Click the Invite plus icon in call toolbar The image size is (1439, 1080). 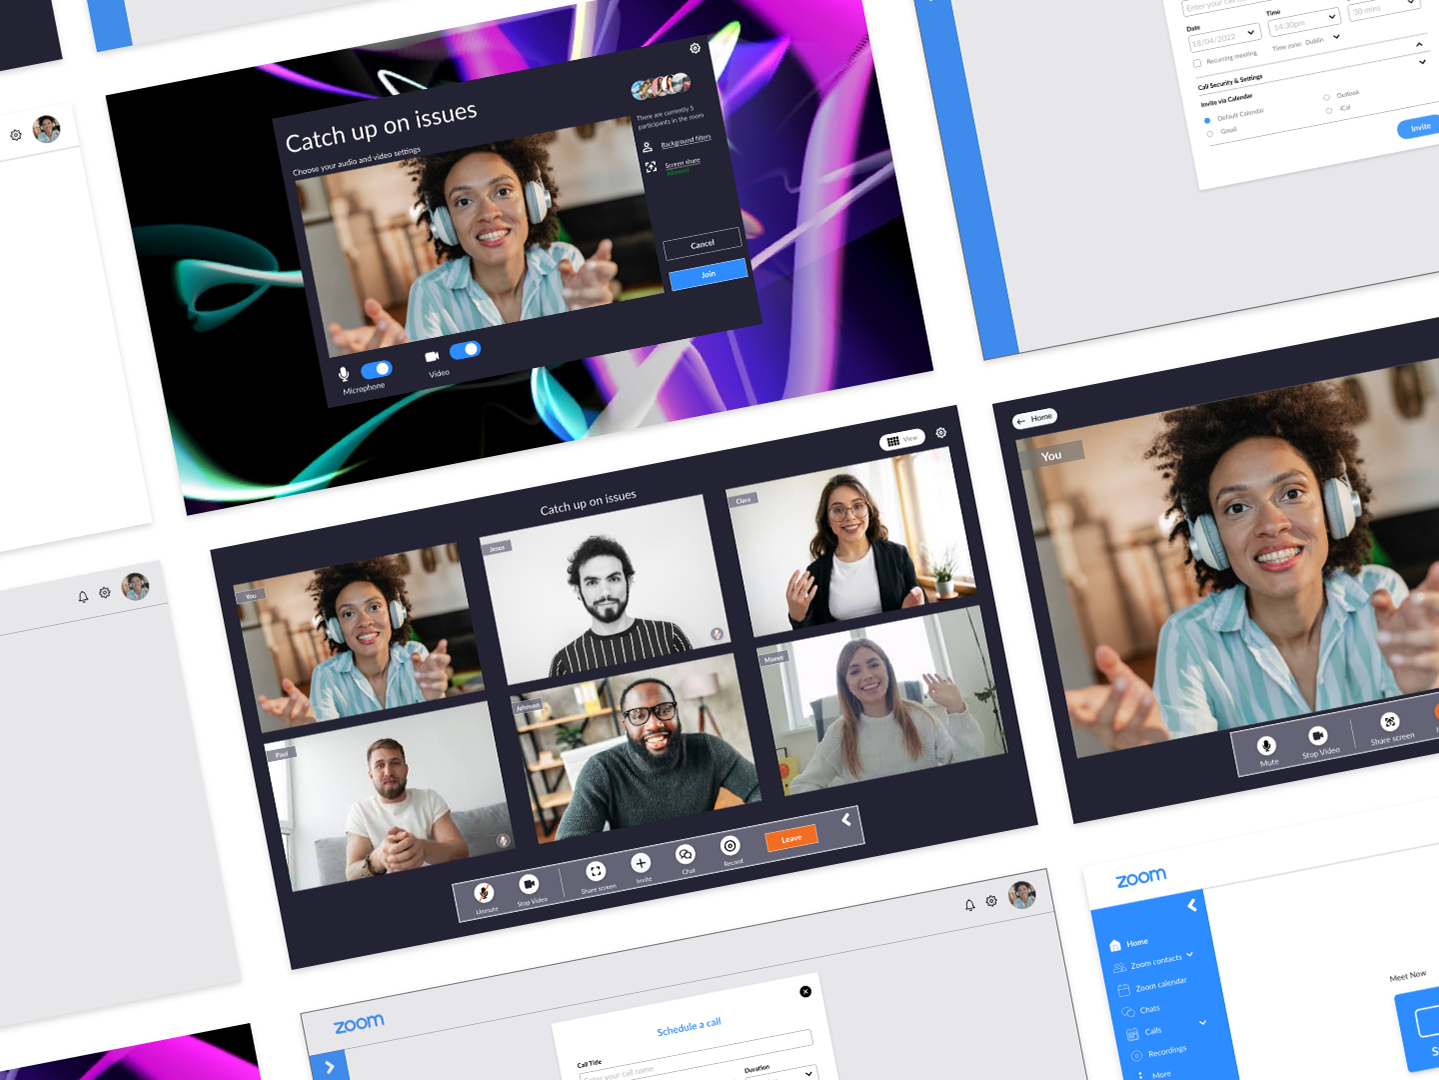pyautogui.click(x=641, y=863)
